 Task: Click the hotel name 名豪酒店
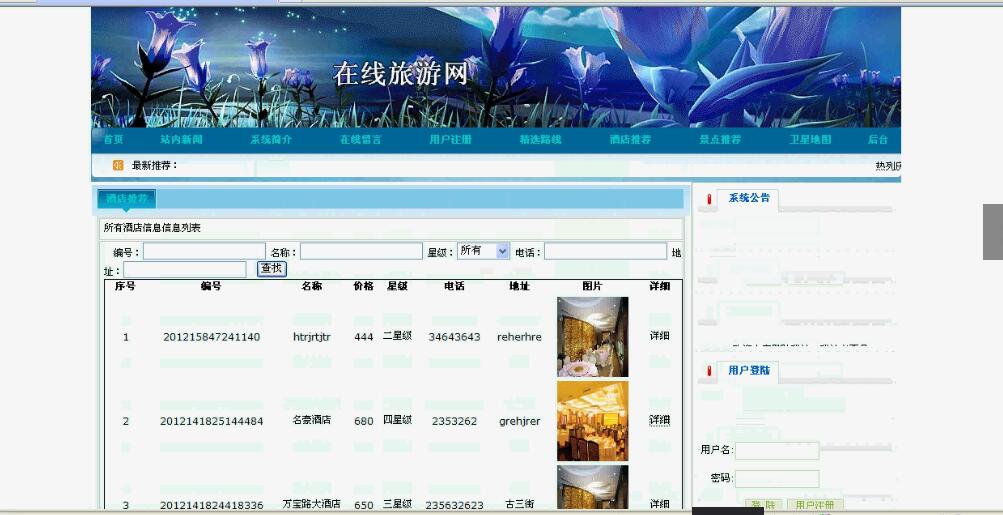coord(312,421)
